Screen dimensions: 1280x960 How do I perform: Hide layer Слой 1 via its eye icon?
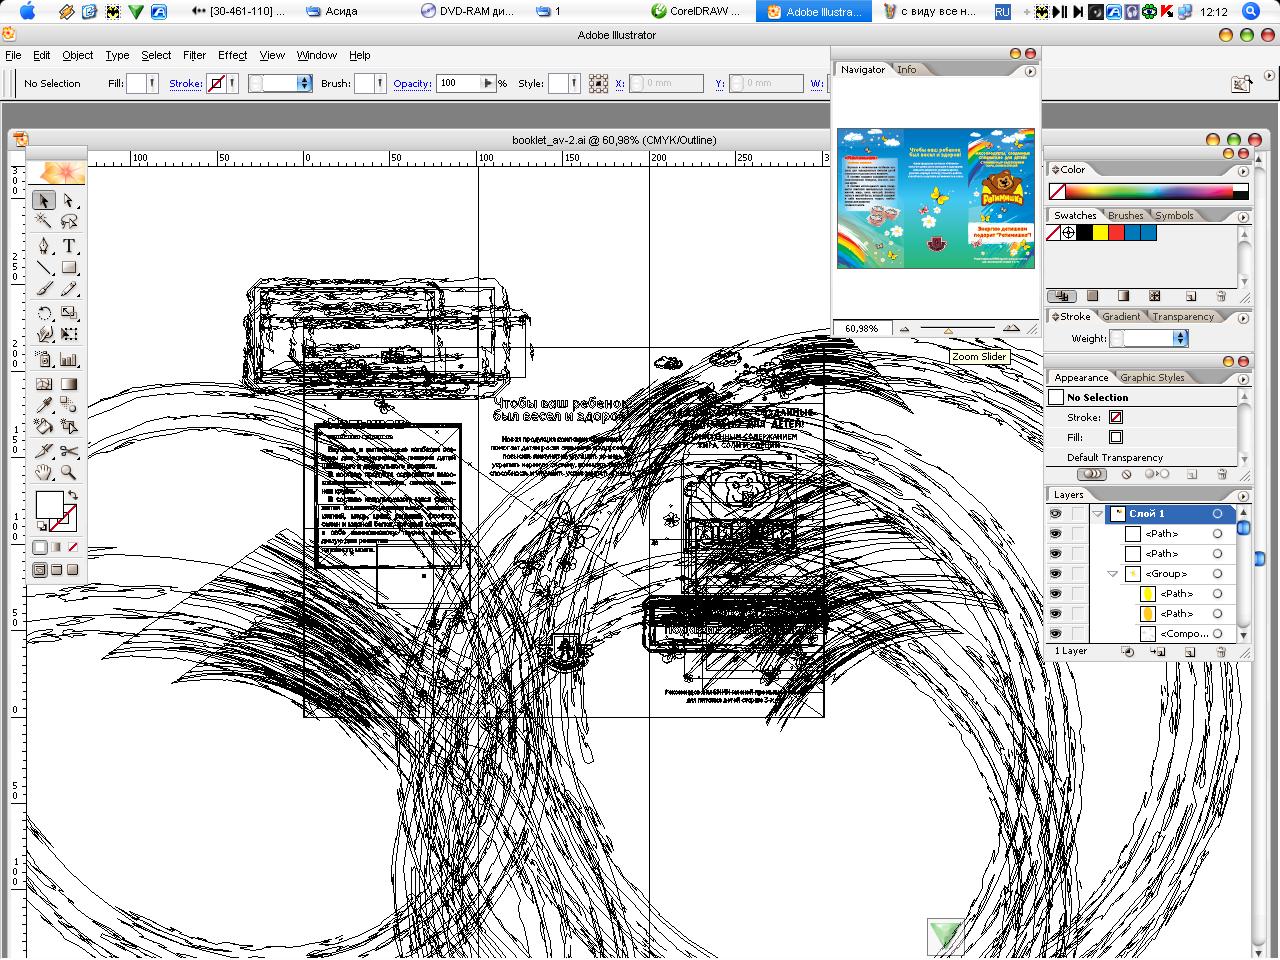click(x=1055, y=514)
